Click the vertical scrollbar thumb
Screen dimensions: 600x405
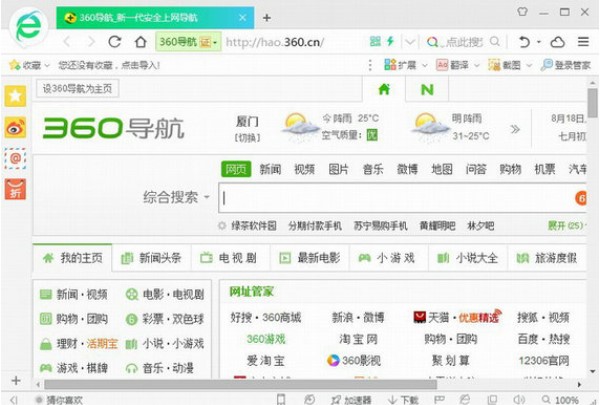click(x=592, y=104)
